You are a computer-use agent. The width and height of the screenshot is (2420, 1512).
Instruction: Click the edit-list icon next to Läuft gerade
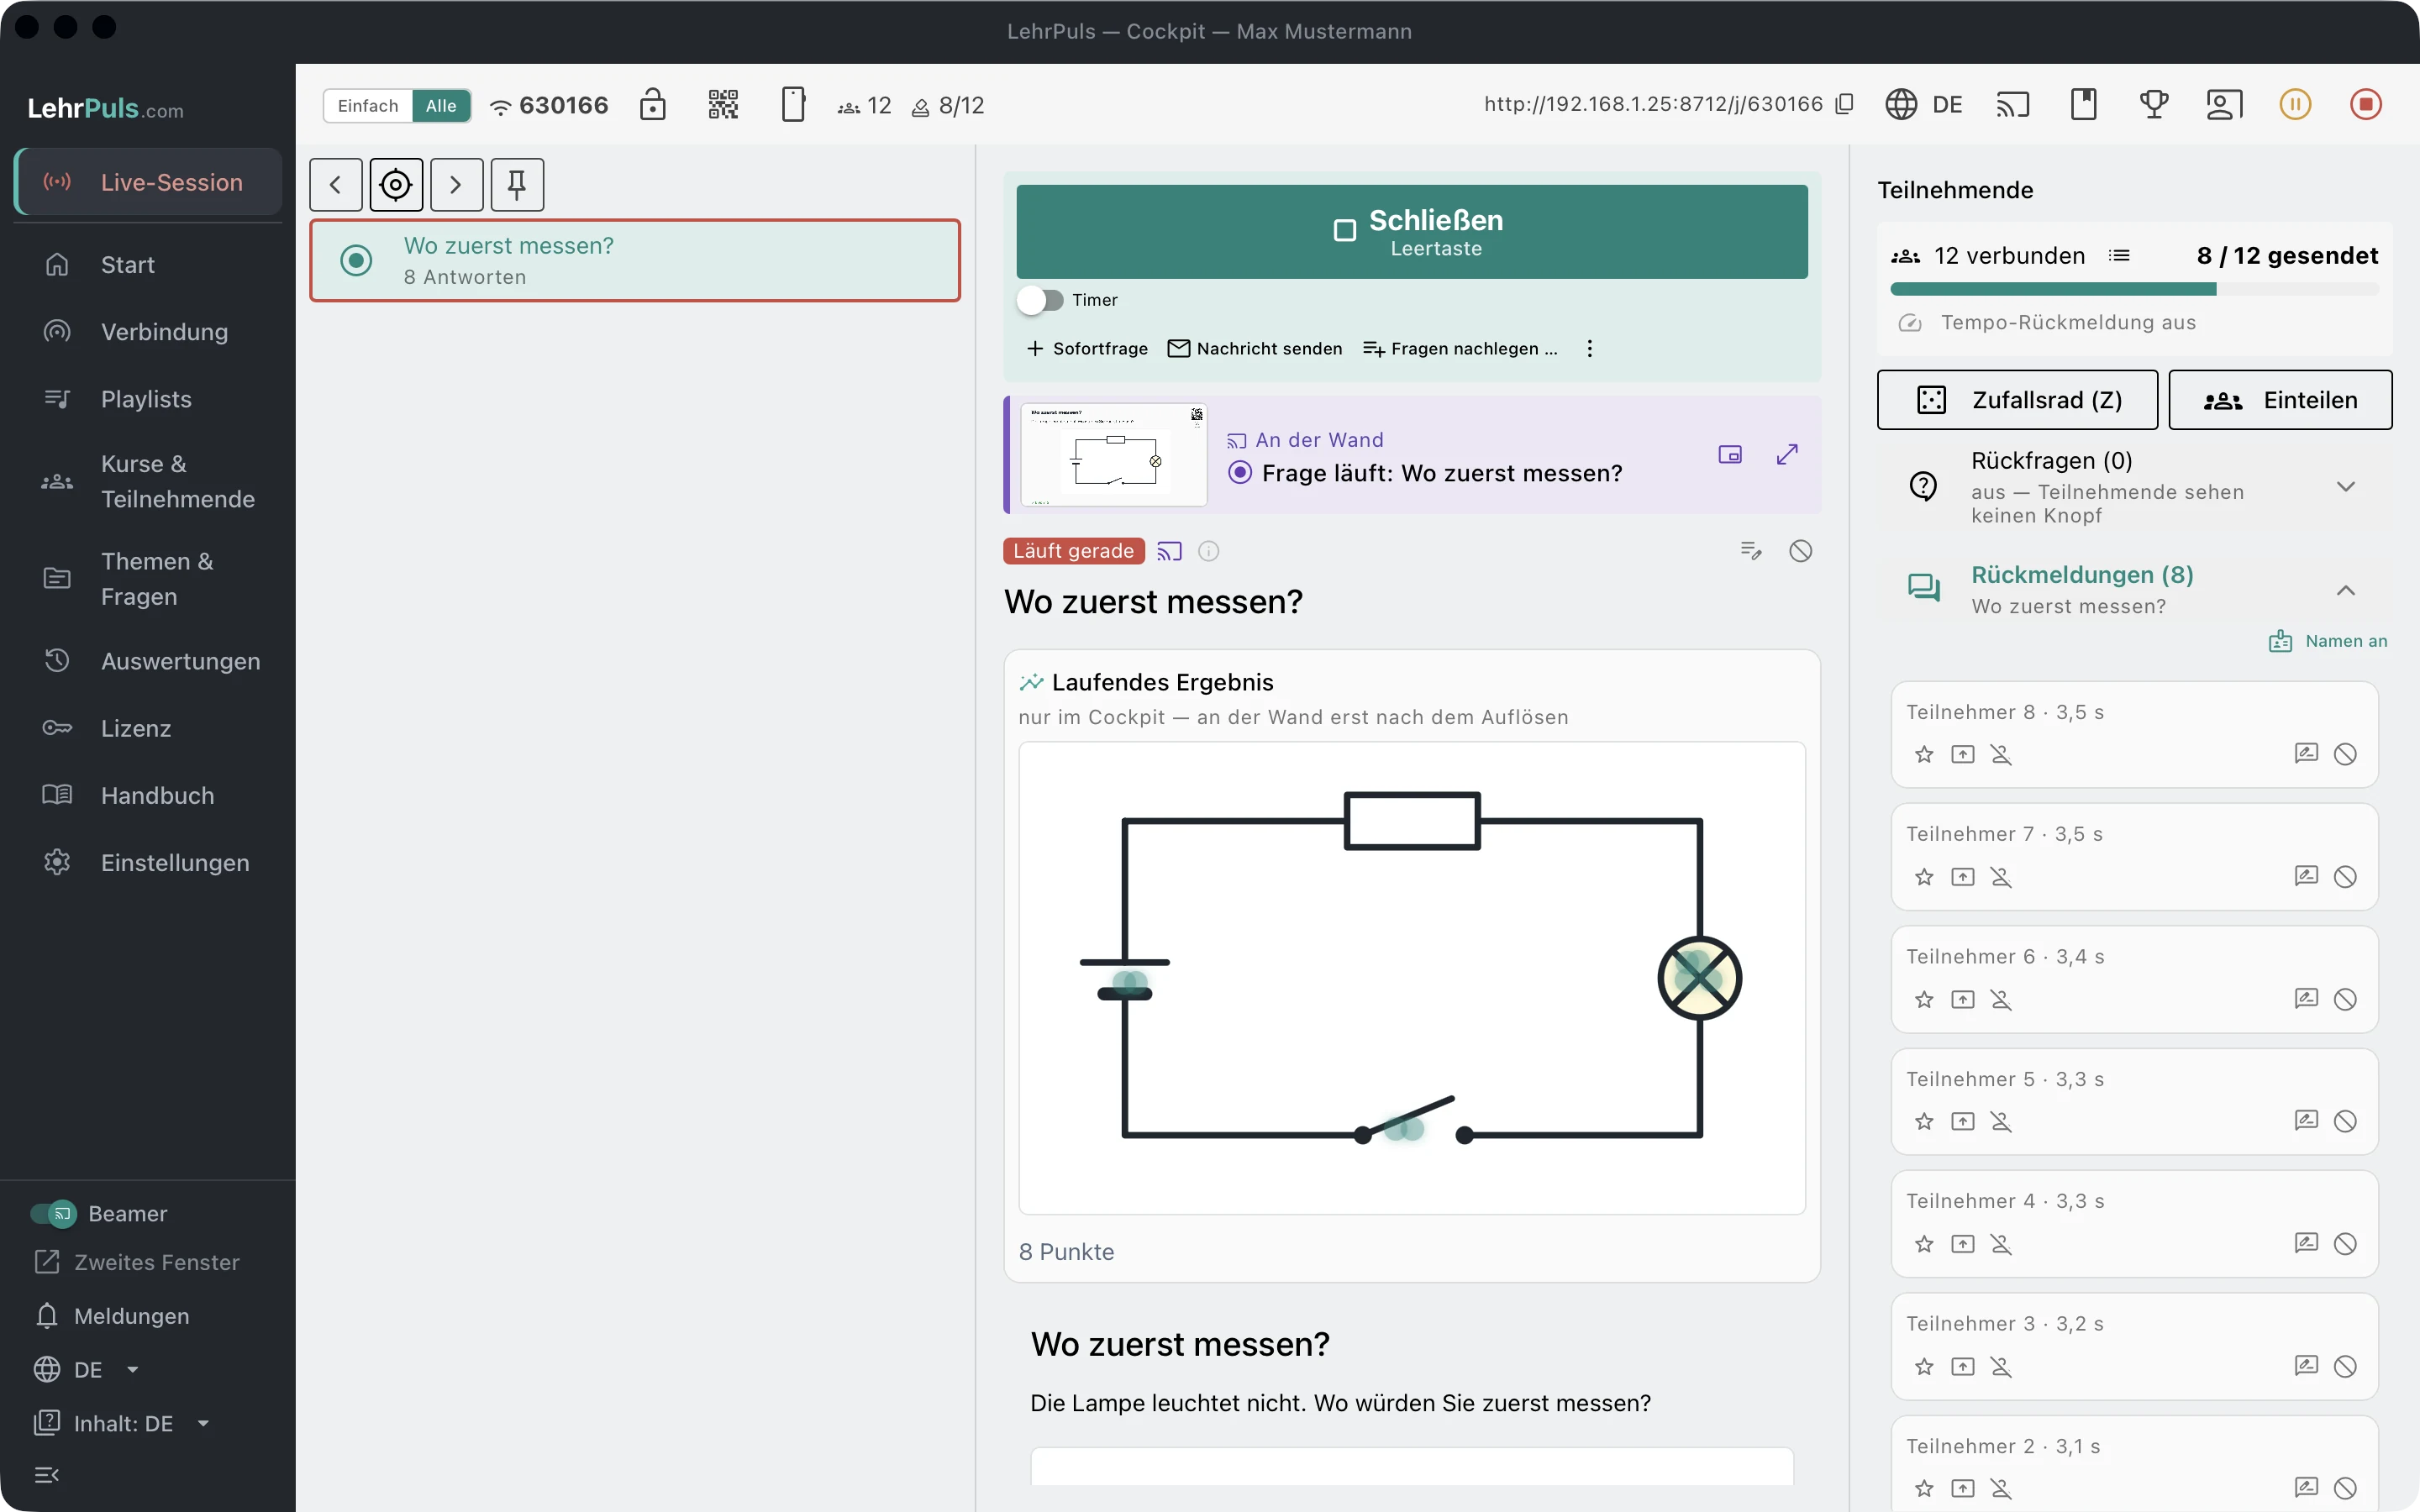click(x=1751, y=551)
